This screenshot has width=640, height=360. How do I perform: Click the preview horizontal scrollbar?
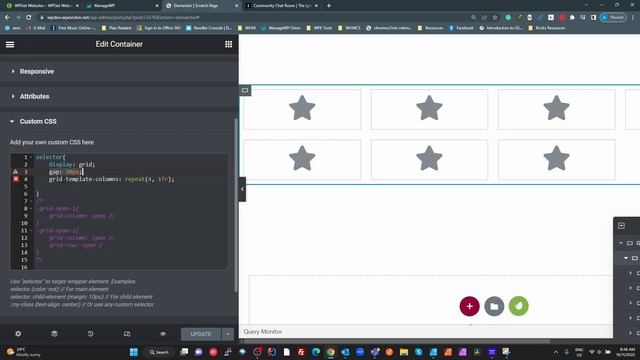pos(396,341)
